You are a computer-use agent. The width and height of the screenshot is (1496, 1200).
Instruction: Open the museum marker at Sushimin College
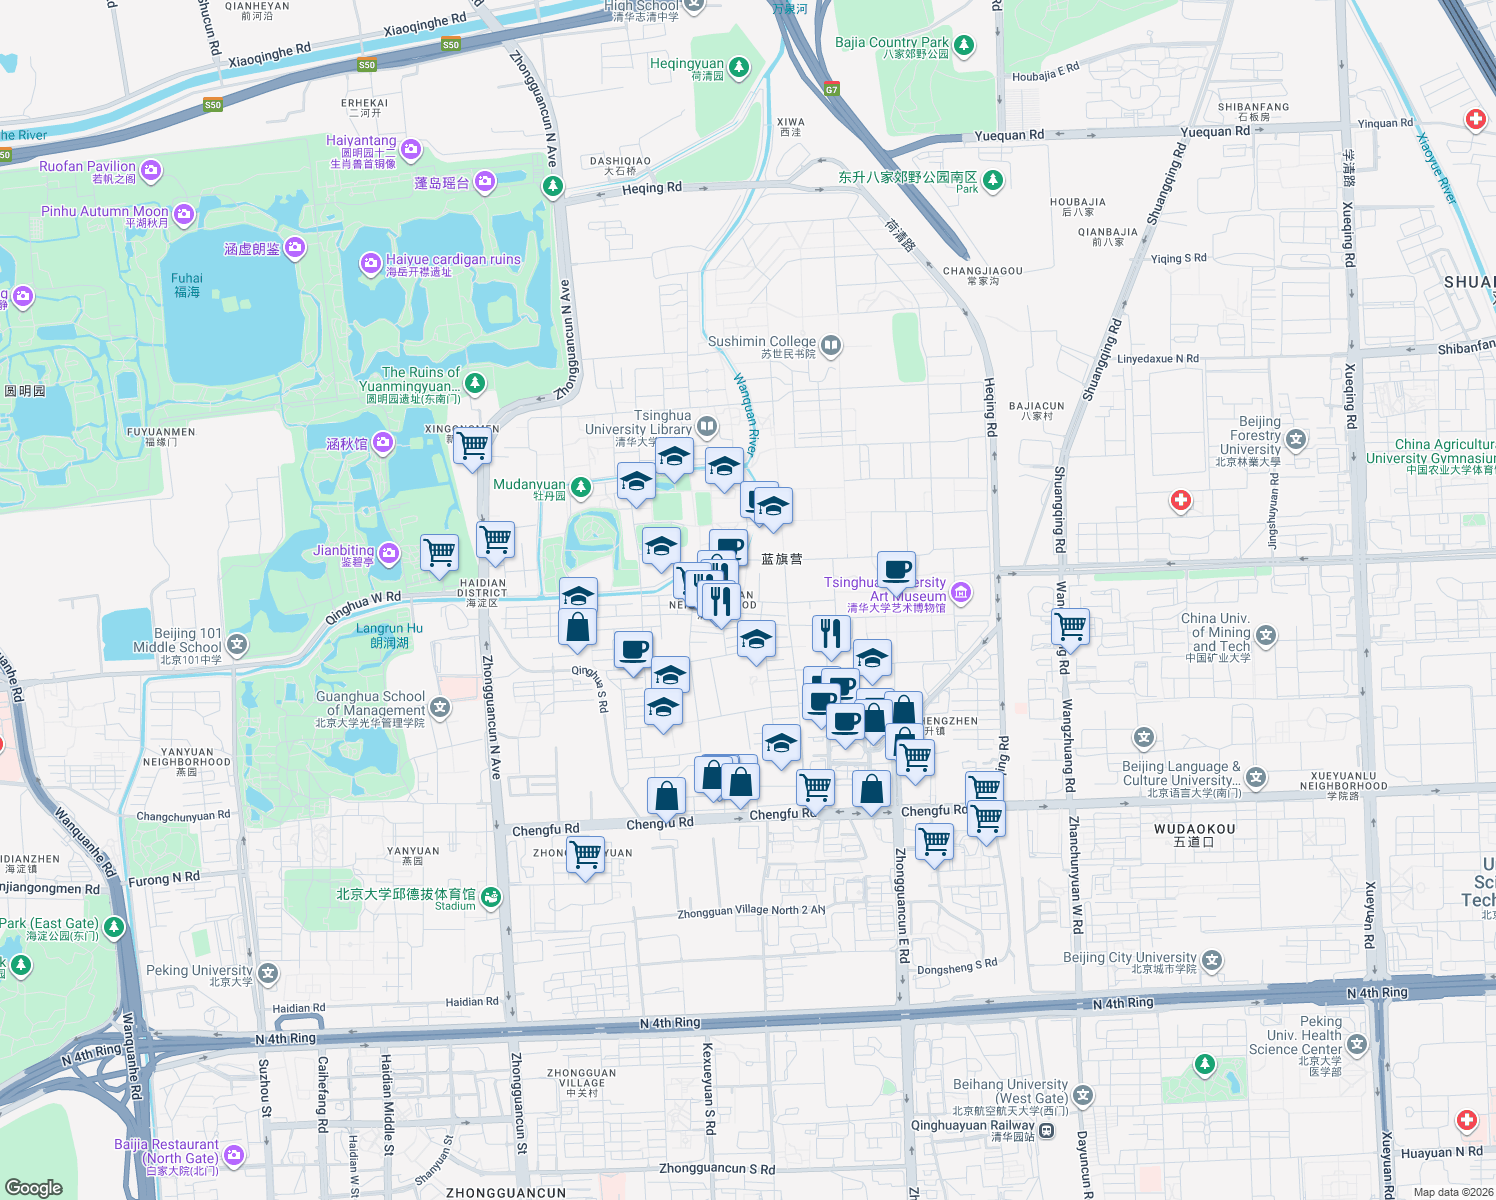pos(830,345)
